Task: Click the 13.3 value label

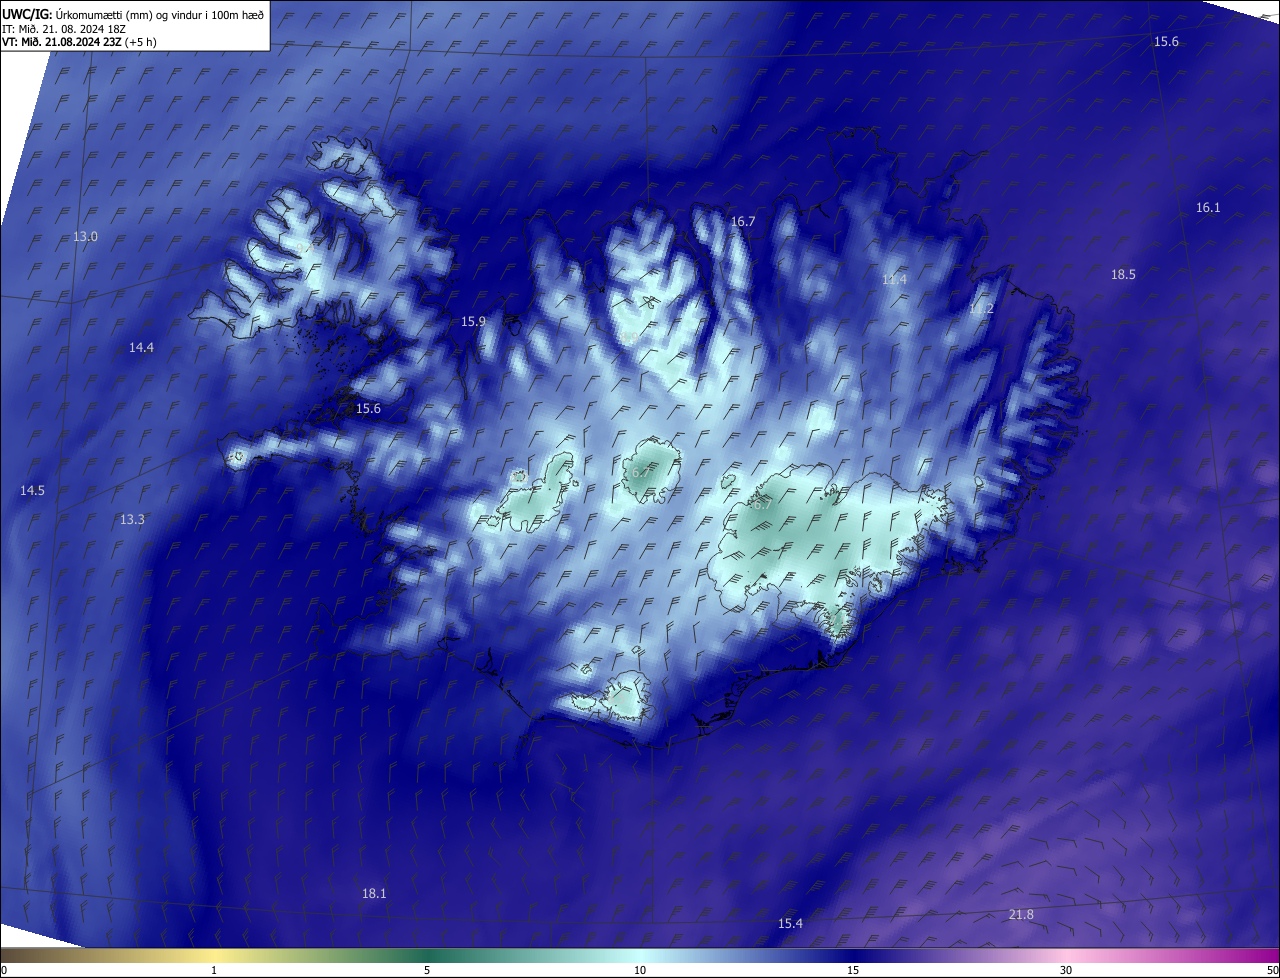Action: 132,519
